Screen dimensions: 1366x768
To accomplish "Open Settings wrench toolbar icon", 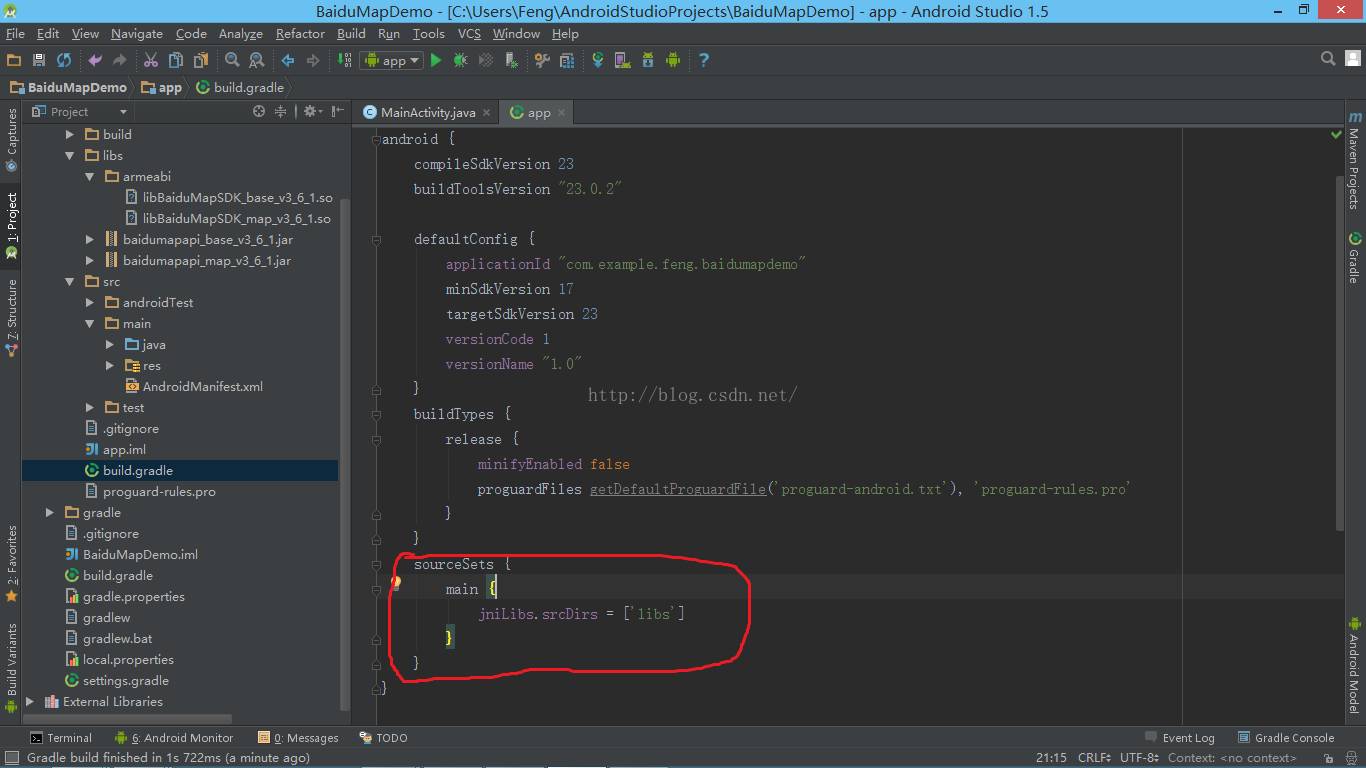I will point(542,60).
